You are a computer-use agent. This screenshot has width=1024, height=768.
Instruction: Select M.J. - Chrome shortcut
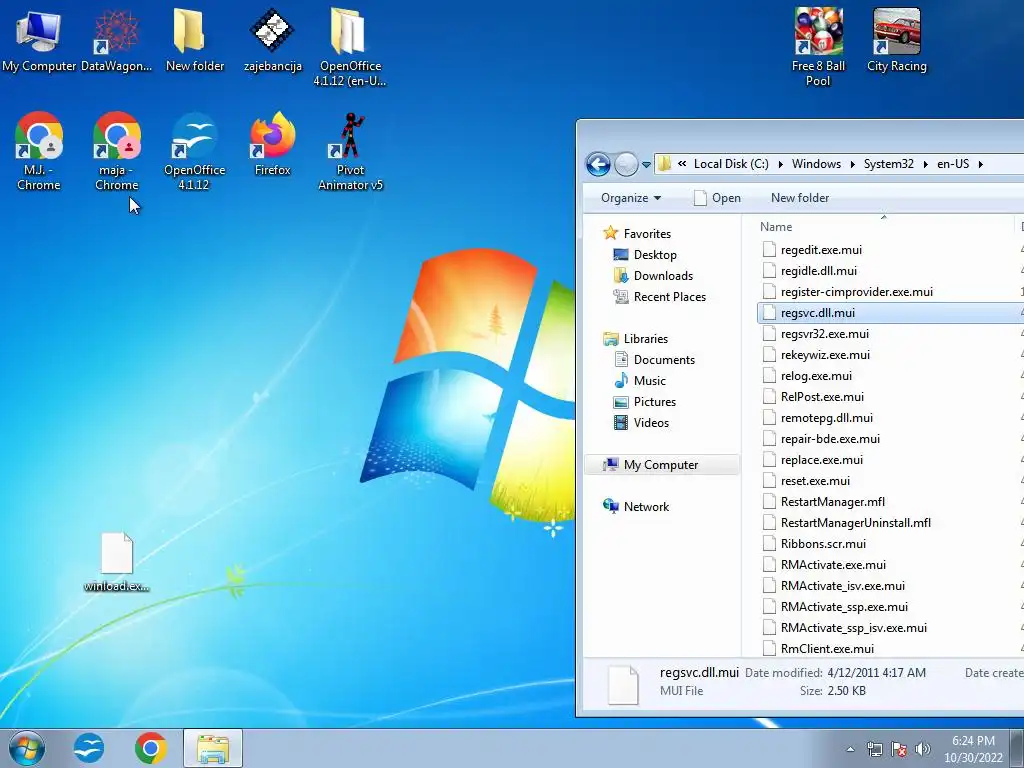pos(39,151)
